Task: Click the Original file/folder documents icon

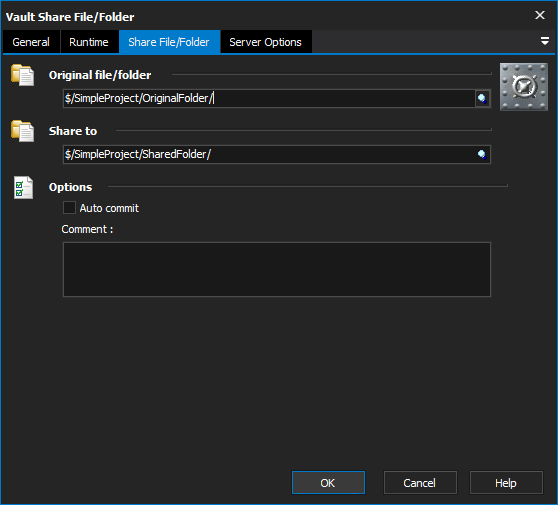Action: tap(22, 75)
